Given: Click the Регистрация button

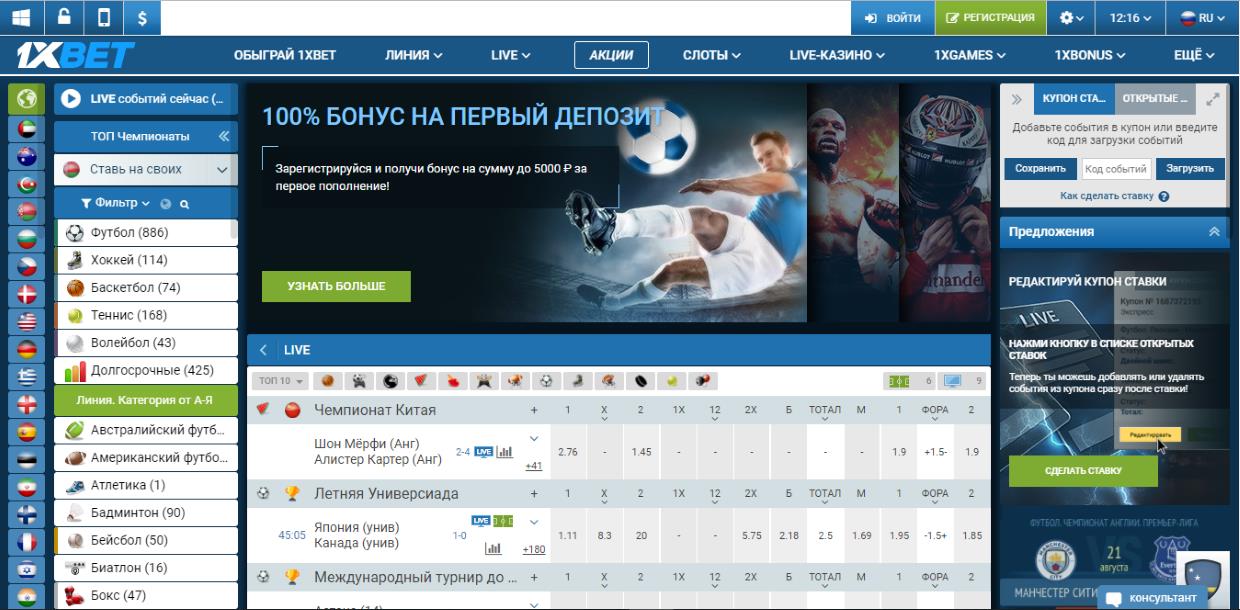Looking at the screenshot, I should (991, 18).
